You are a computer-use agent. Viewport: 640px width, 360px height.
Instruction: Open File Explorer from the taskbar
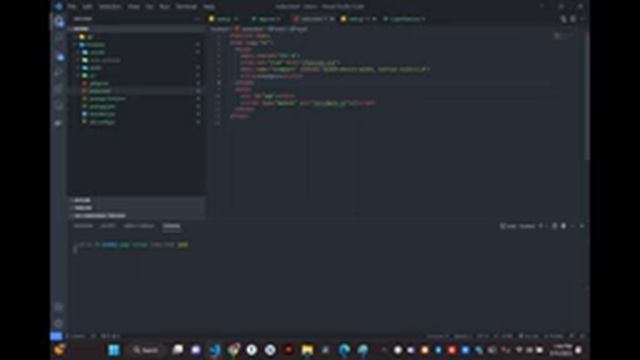click(307, 350)
